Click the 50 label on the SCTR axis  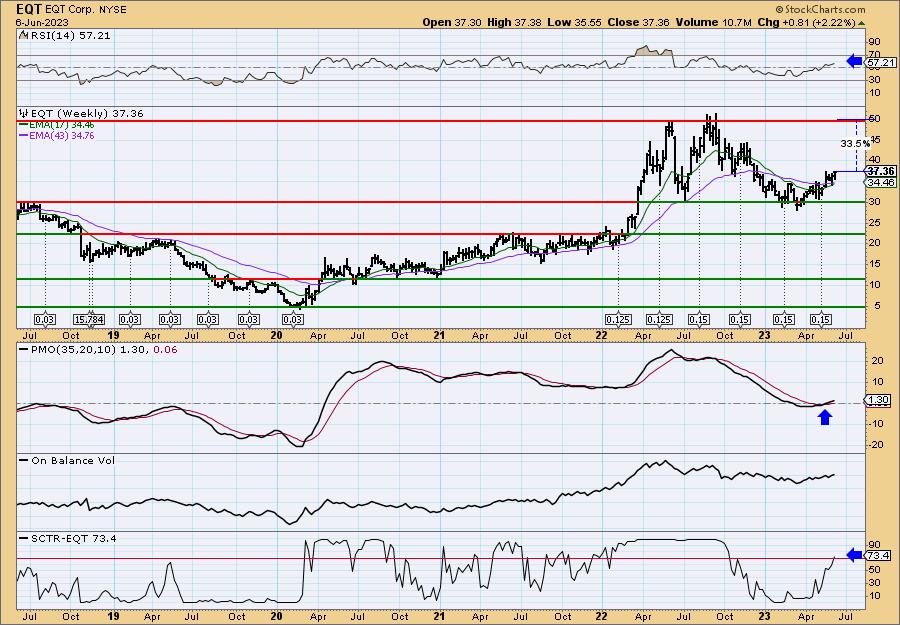876,569
